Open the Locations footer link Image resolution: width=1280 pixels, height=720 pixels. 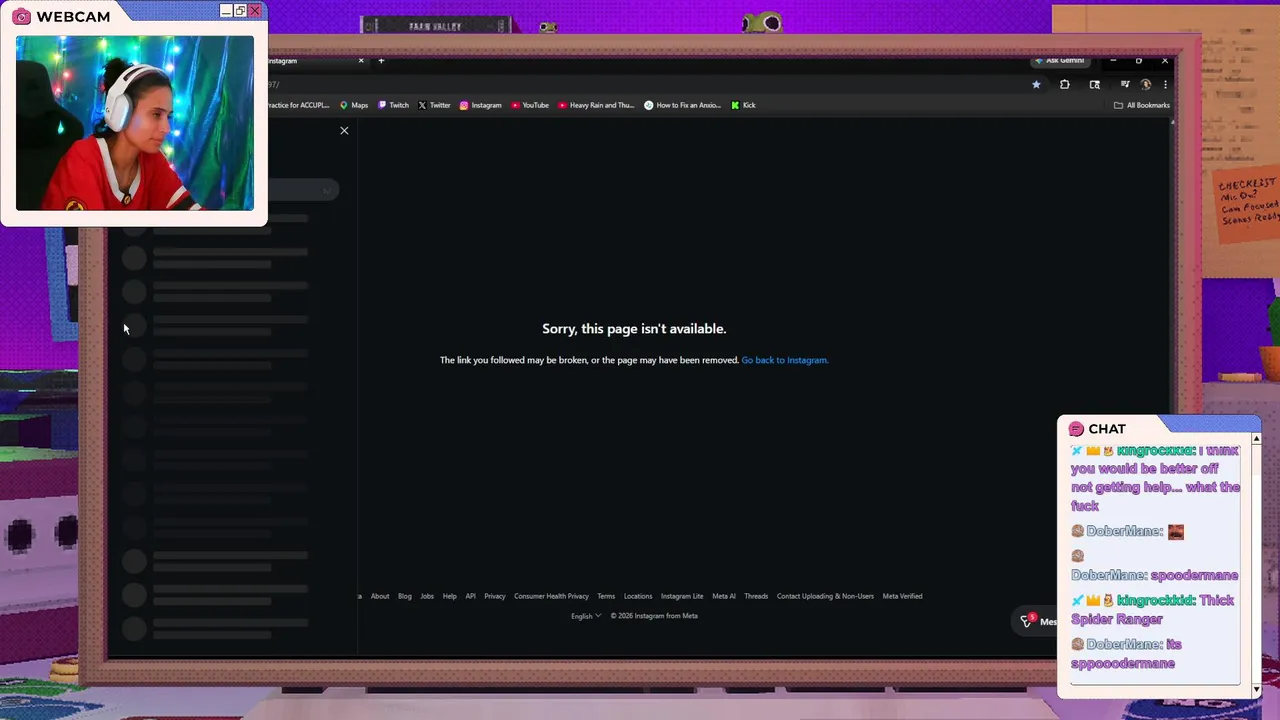tap(638, 596)
